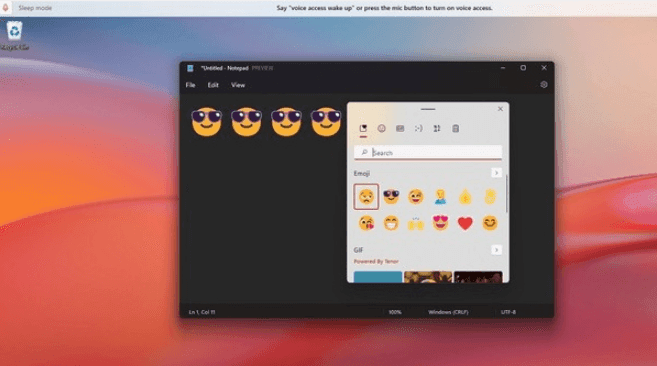Open the Symbols tab in picker
657x366 pixels.
pos(437,128)
